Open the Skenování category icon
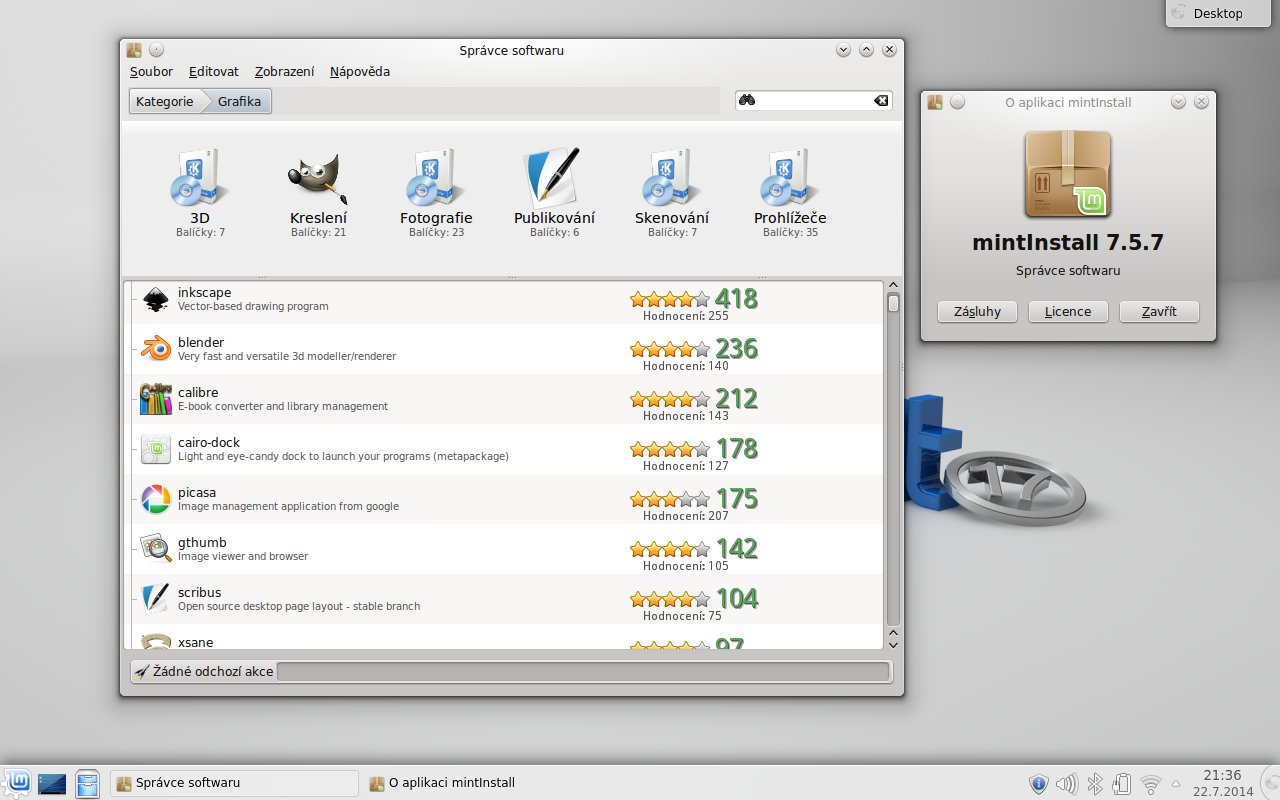1280x800 pixels. point(672,178)
